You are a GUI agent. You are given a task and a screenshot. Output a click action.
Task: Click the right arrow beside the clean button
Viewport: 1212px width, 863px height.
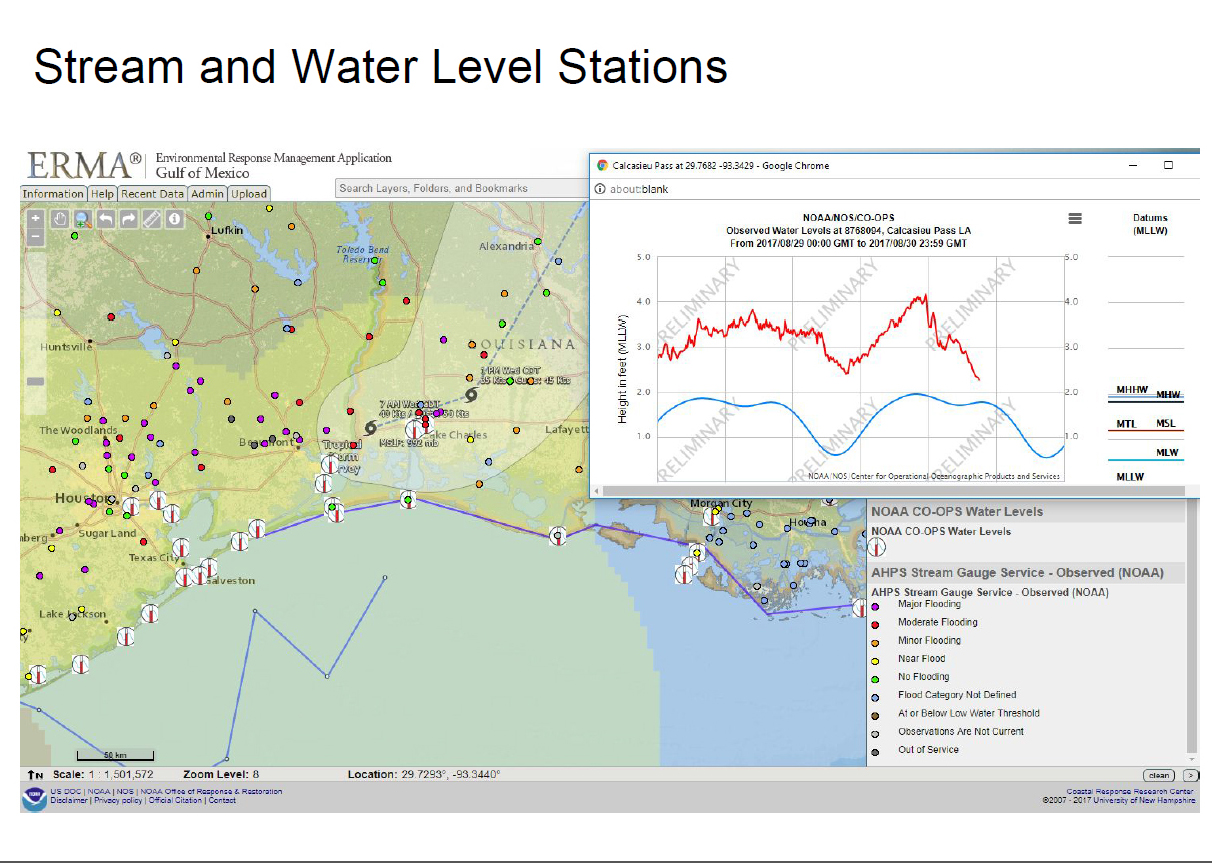(x=1191, y=775)
